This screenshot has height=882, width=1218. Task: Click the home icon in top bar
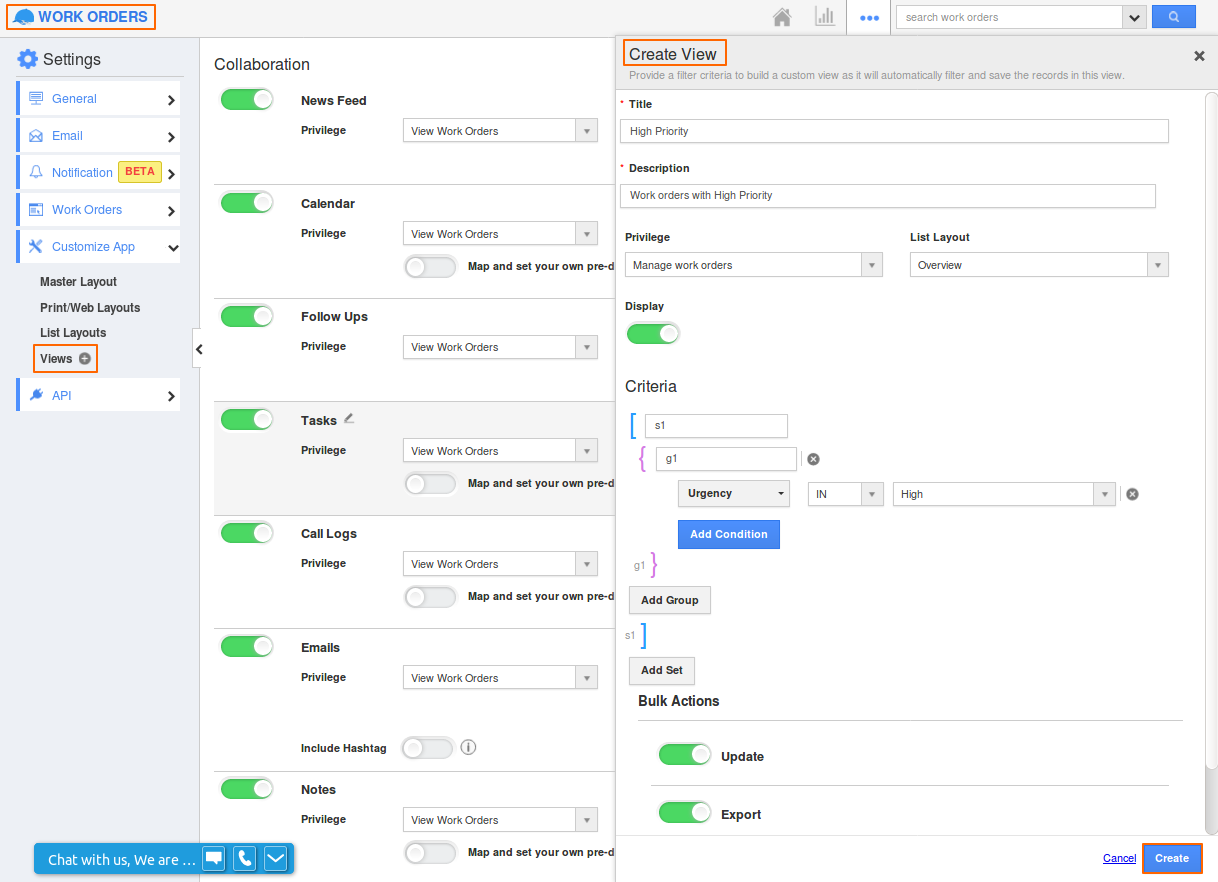pos(782,17)
